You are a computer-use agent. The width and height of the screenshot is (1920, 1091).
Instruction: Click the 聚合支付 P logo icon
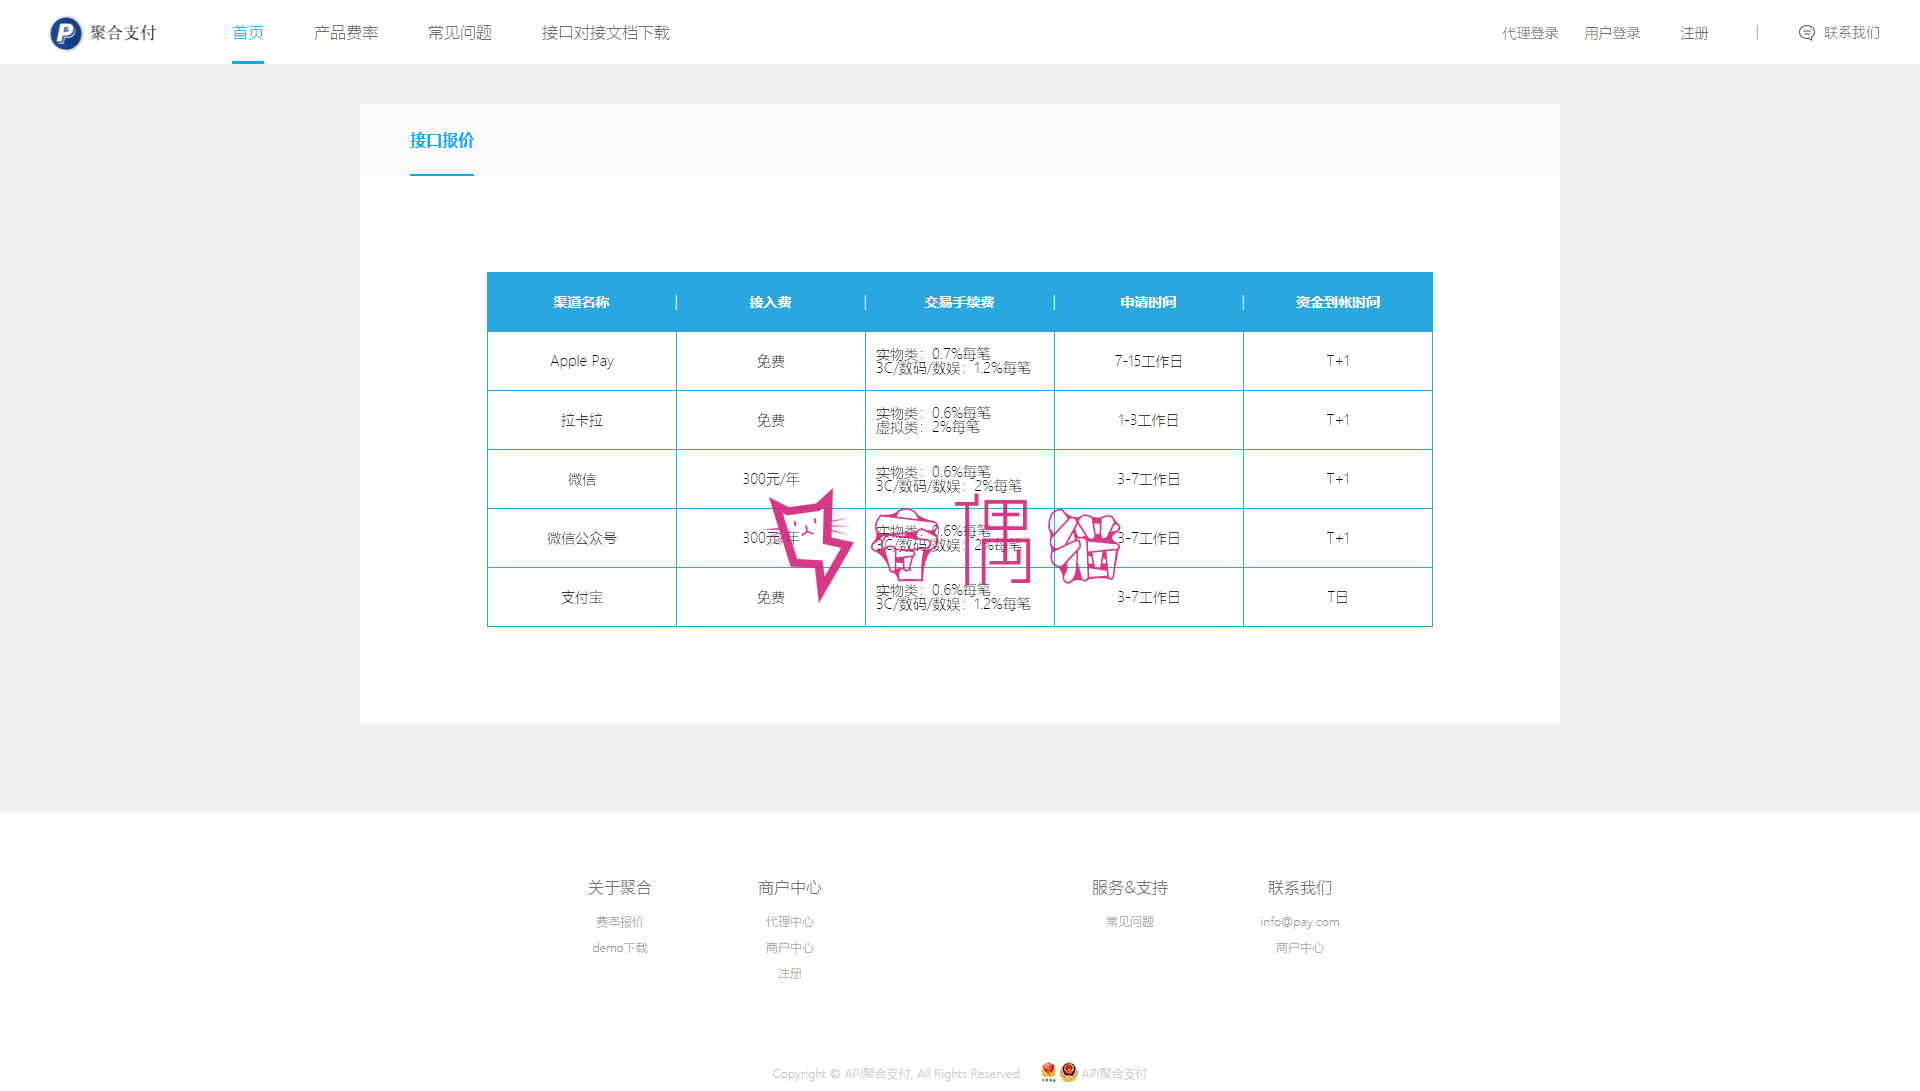(66, 33)
